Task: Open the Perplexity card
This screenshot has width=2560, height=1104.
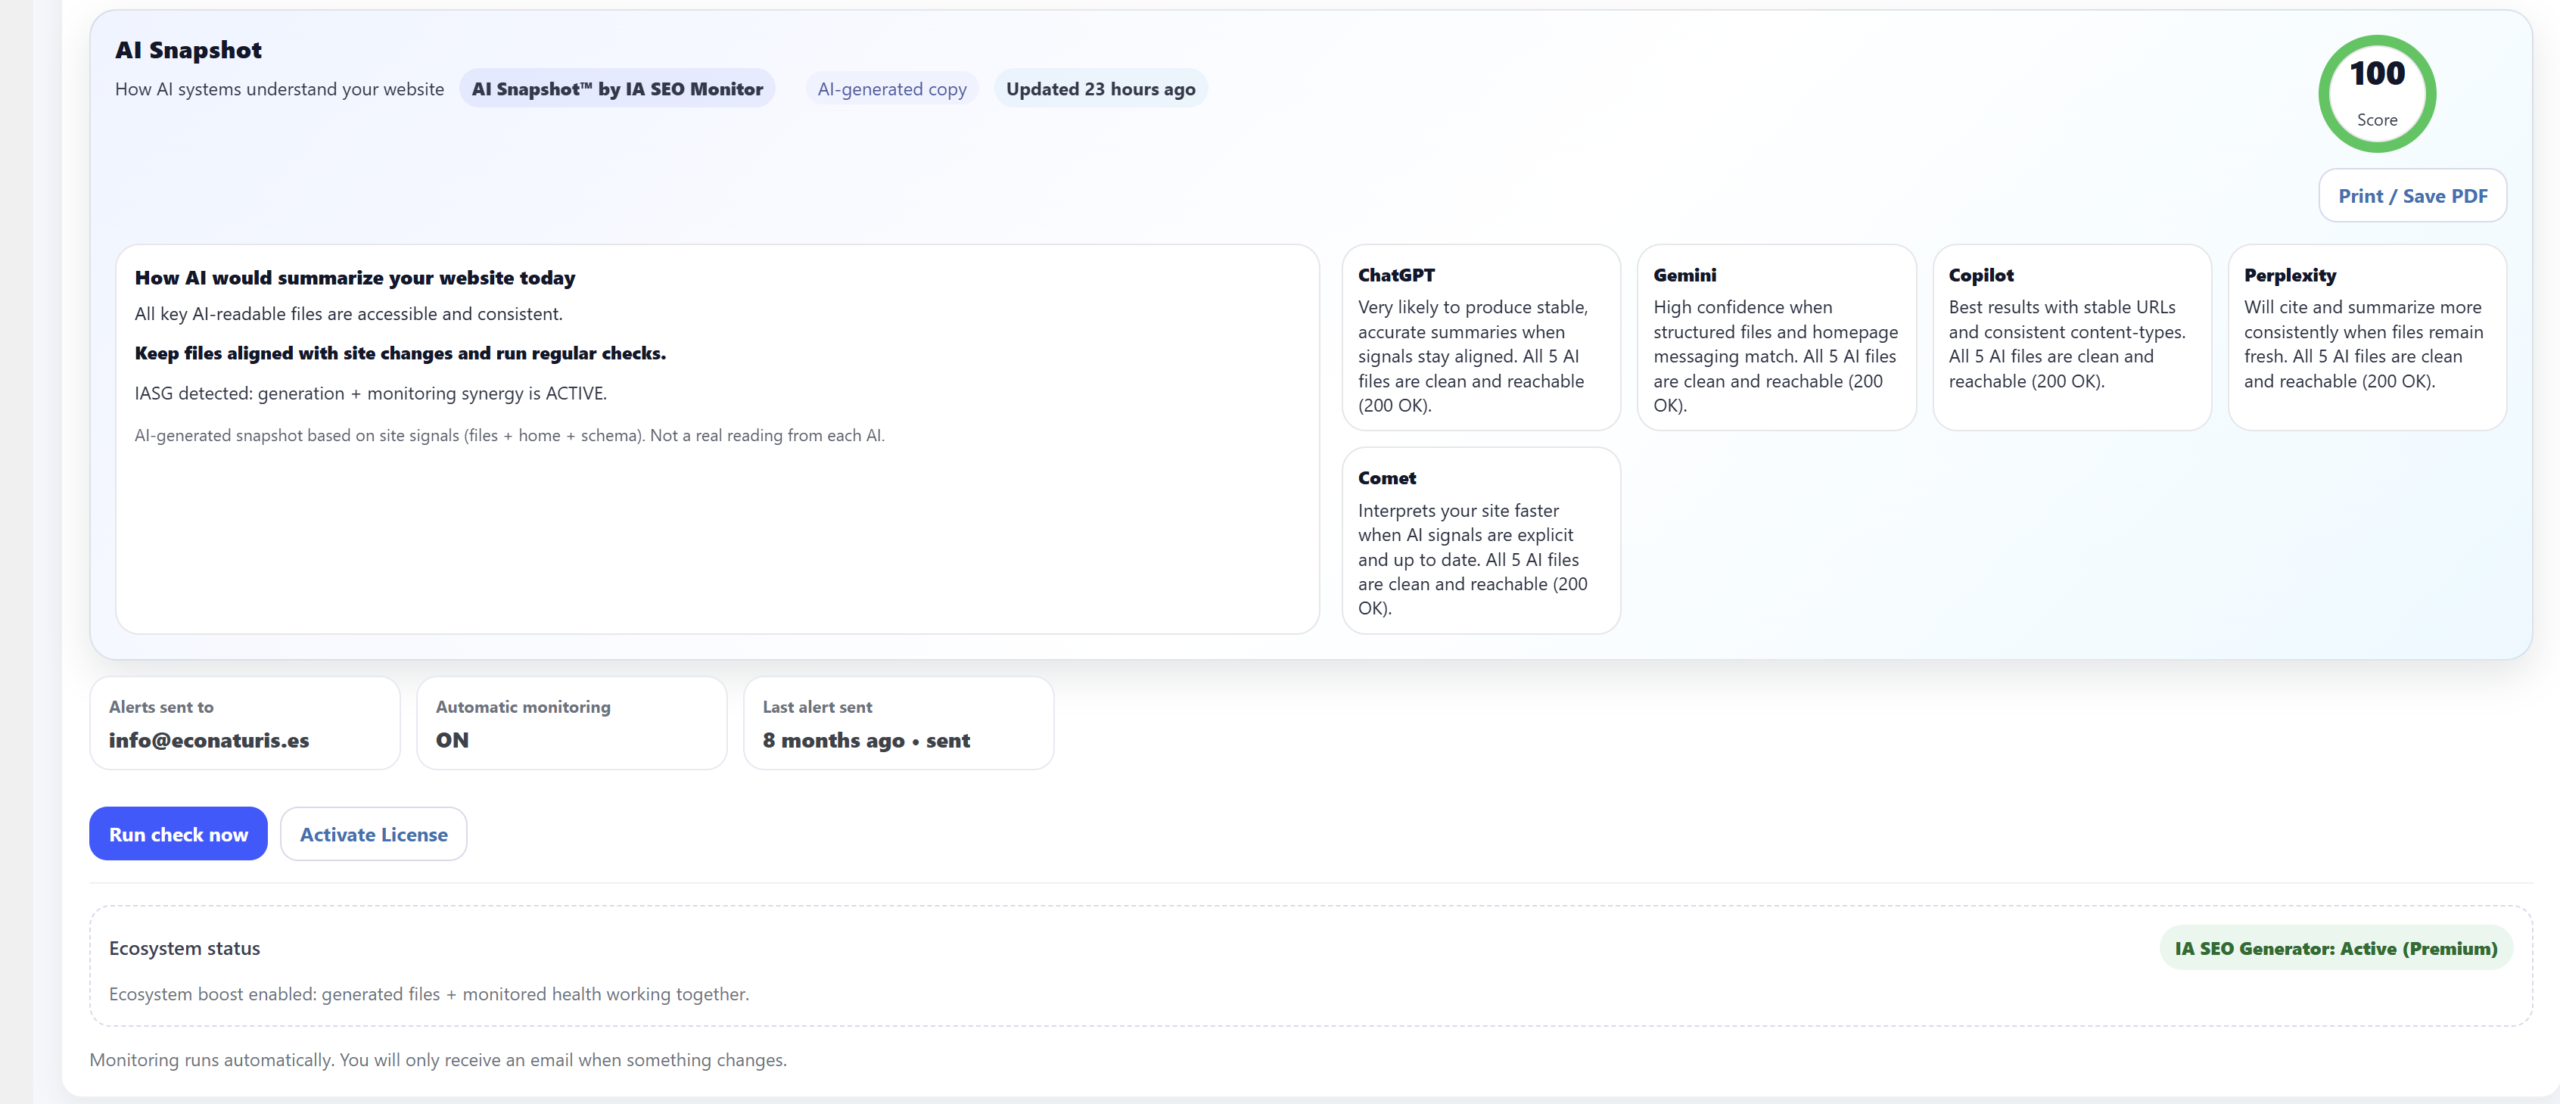Action: 2367,338
